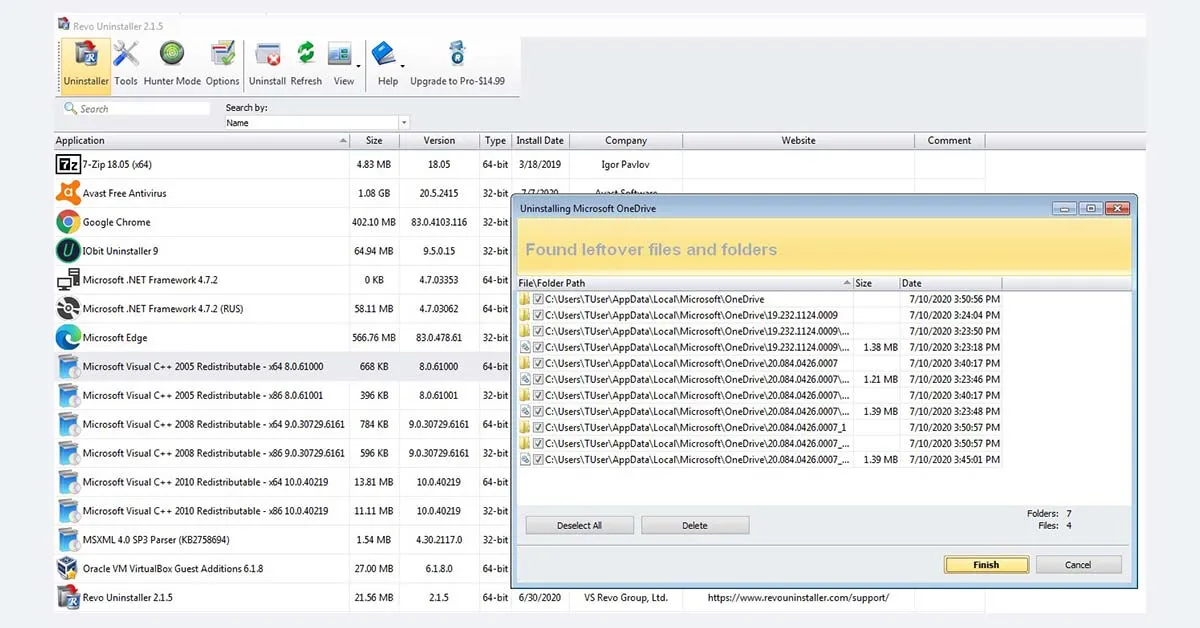Click icon of Visual C++ 2008 x86 Redistributable
1200x628 pixels.
click(68, 453)
